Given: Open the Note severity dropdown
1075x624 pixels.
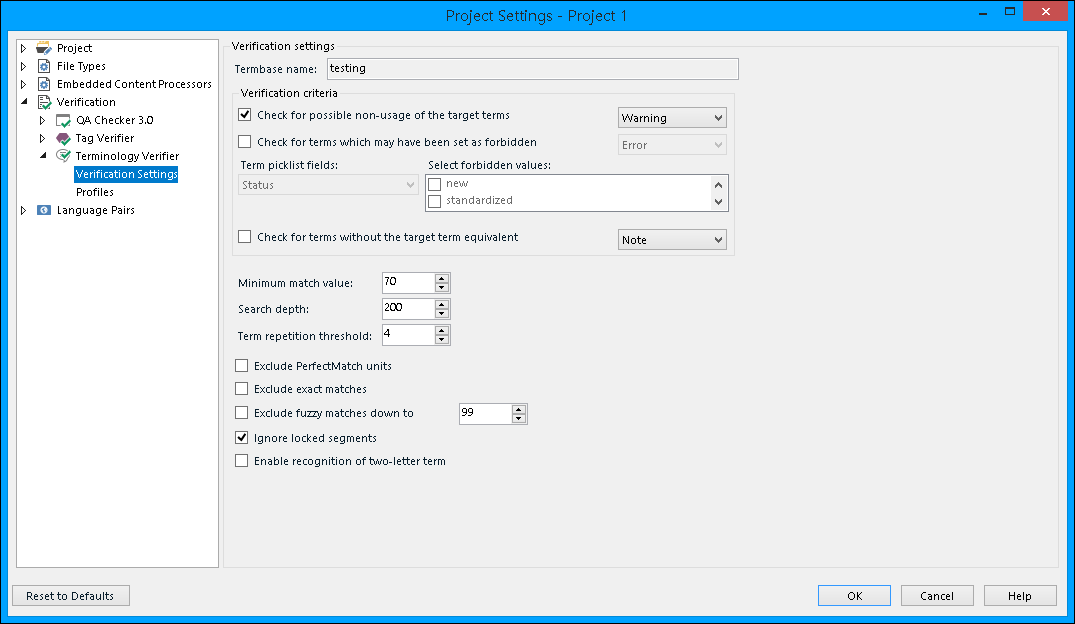Looking at the screenshot, I should click(672, 240).
